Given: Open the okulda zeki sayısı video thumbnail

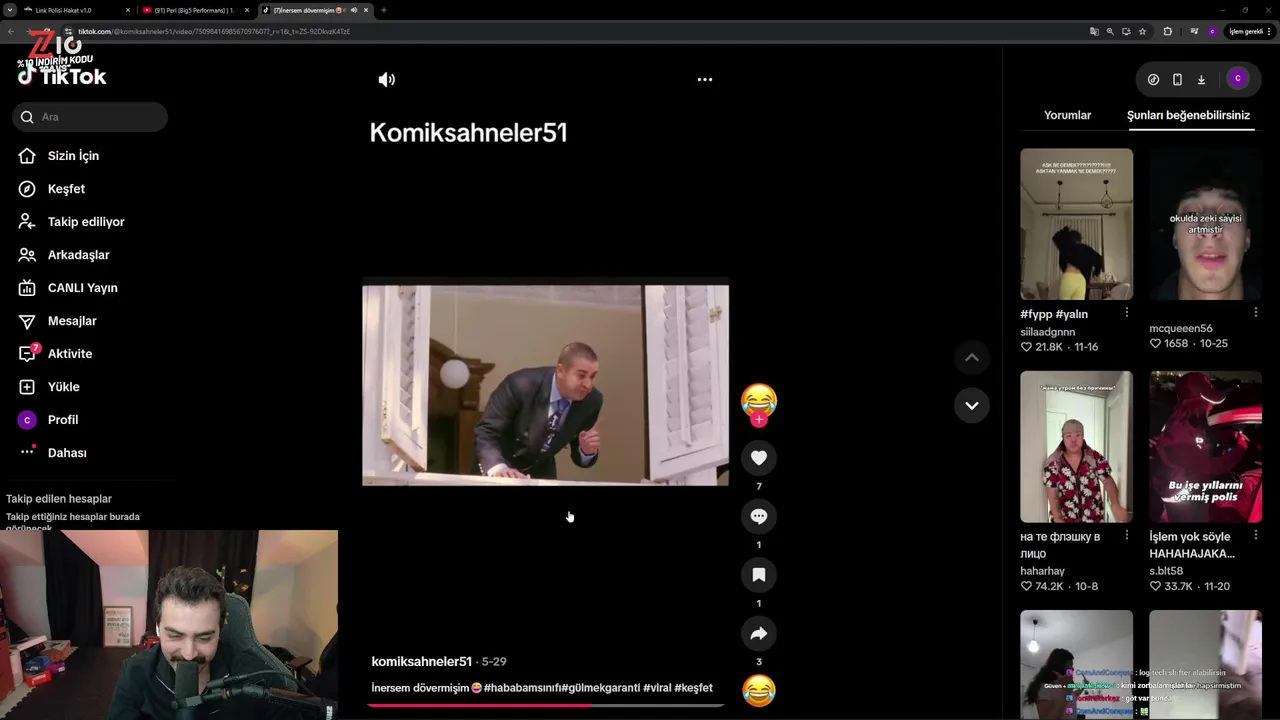Looking at the screenshot, I should tap(1205, 224).
